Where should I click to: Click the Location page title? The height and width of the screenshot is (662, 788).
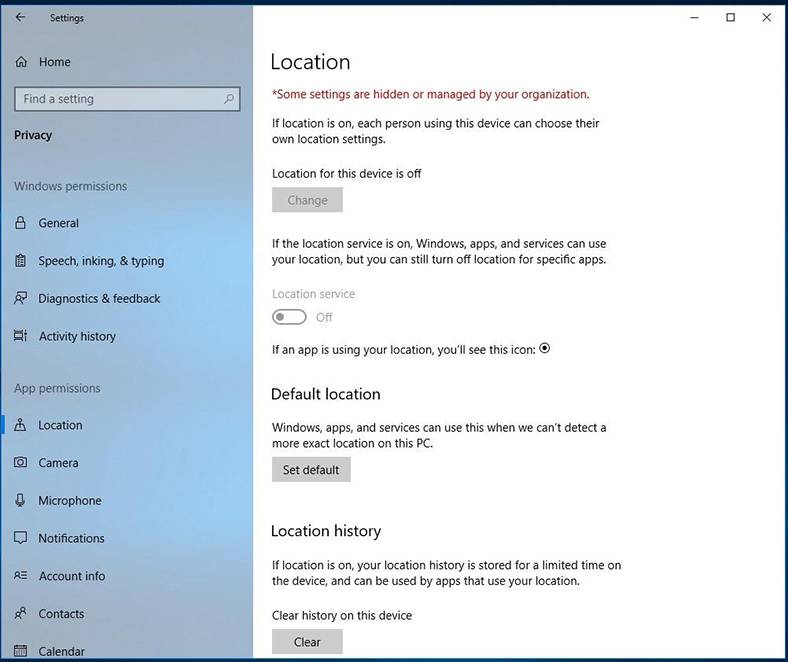click(x=310, y=62)
